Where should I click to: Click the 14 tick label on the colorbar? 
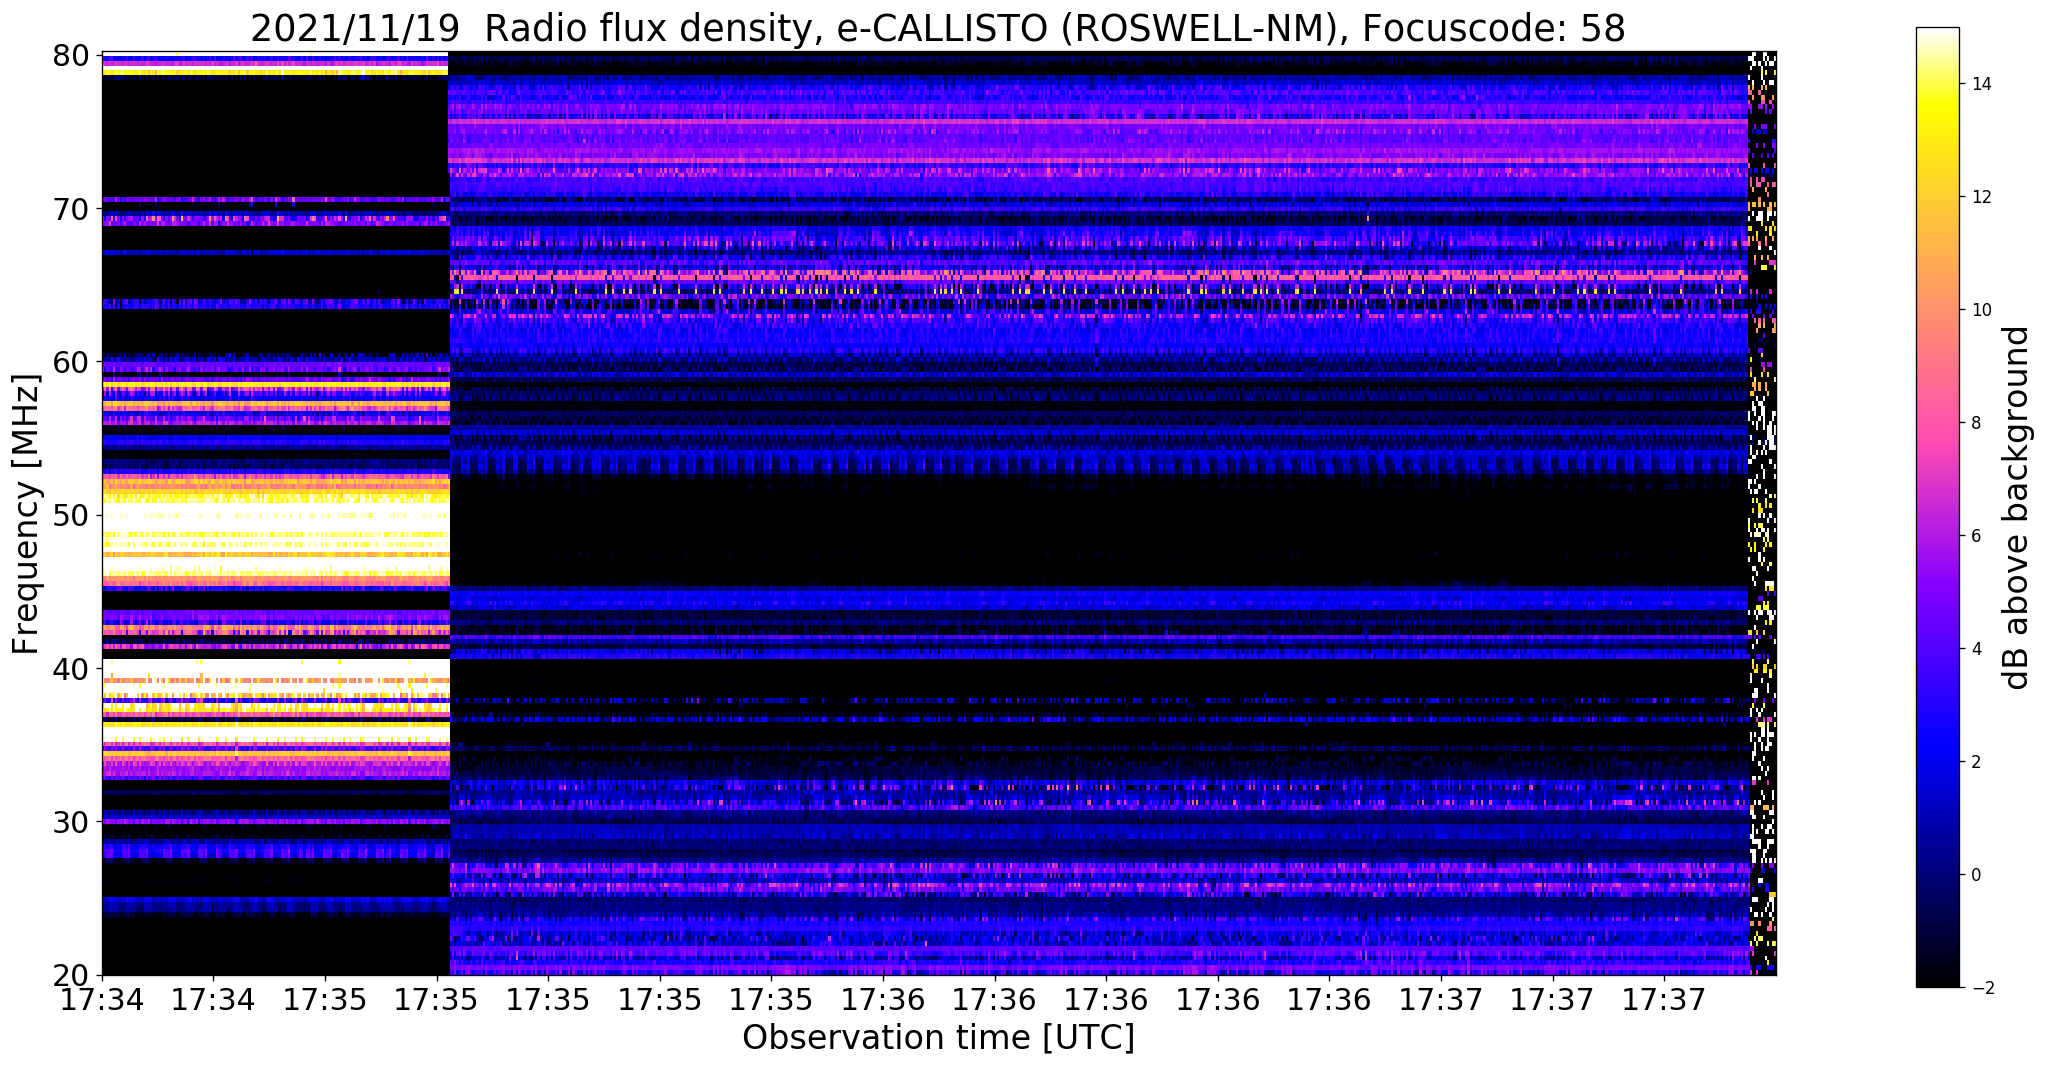click(x=1980, y=84)
